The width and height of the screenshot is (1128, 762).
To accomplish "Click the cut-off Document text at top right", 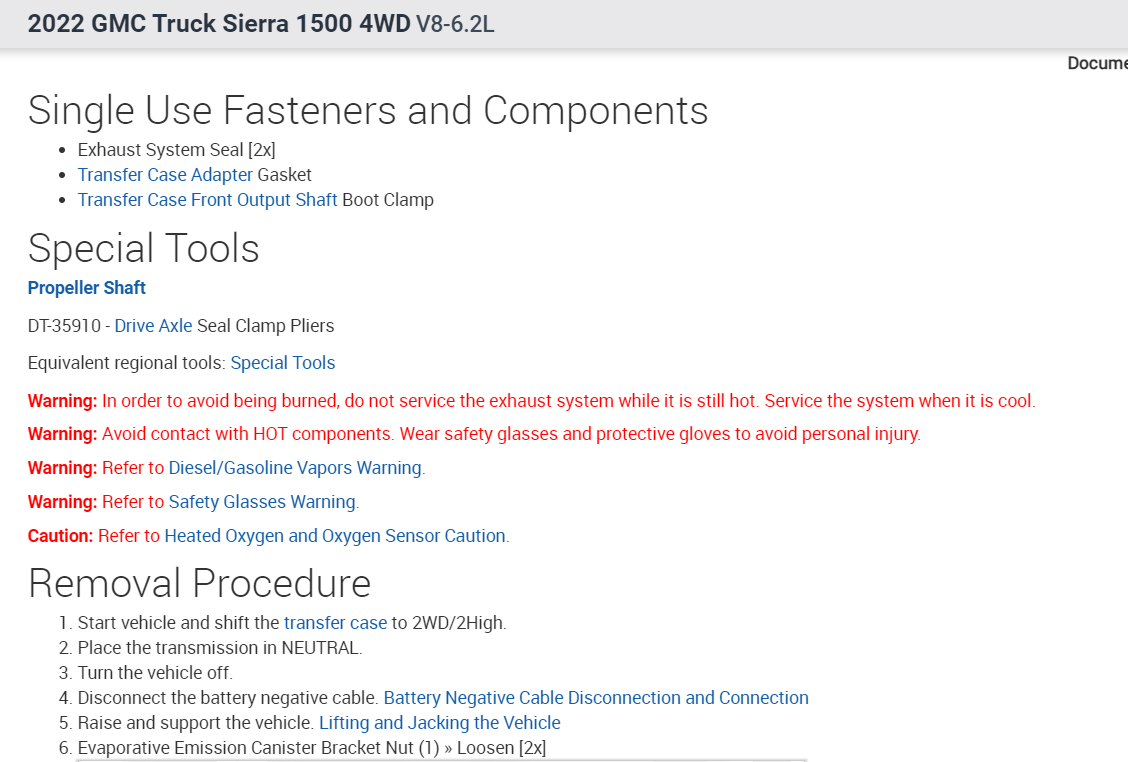I will 1097,63.
